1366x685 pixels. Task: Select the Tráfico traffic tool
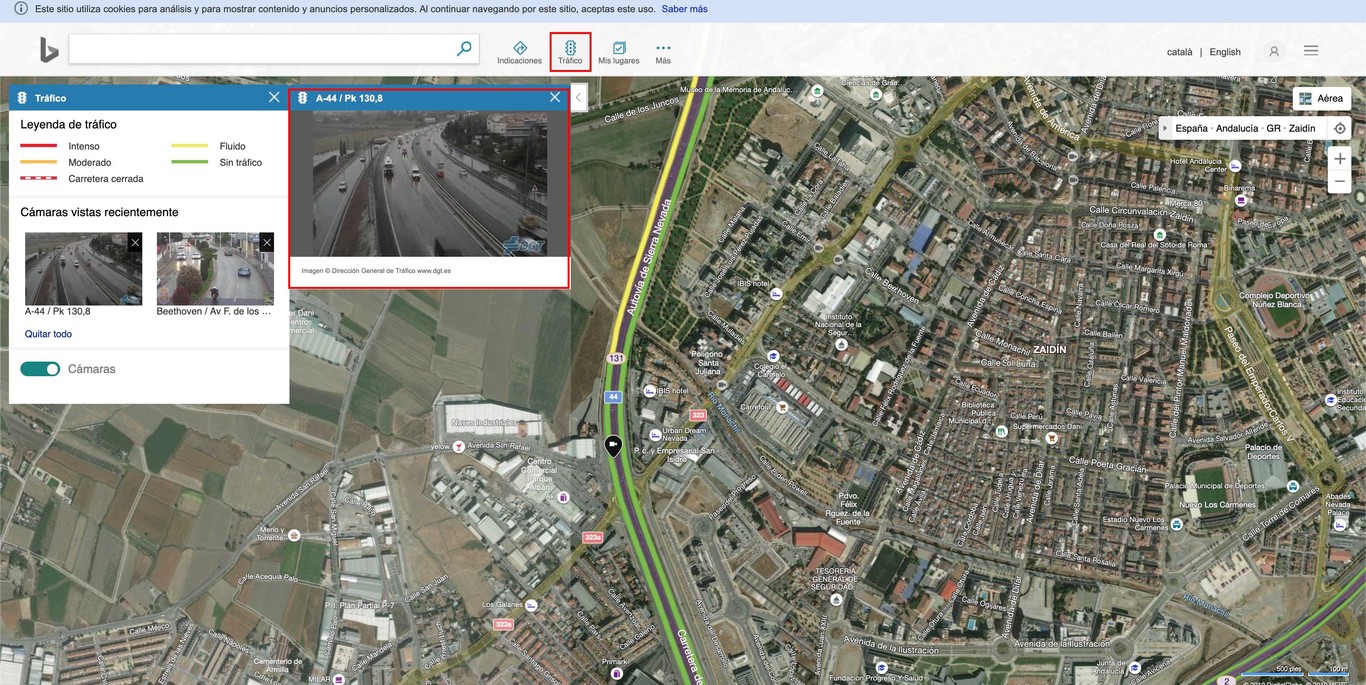pyautogui.click(x=570, y=50)
